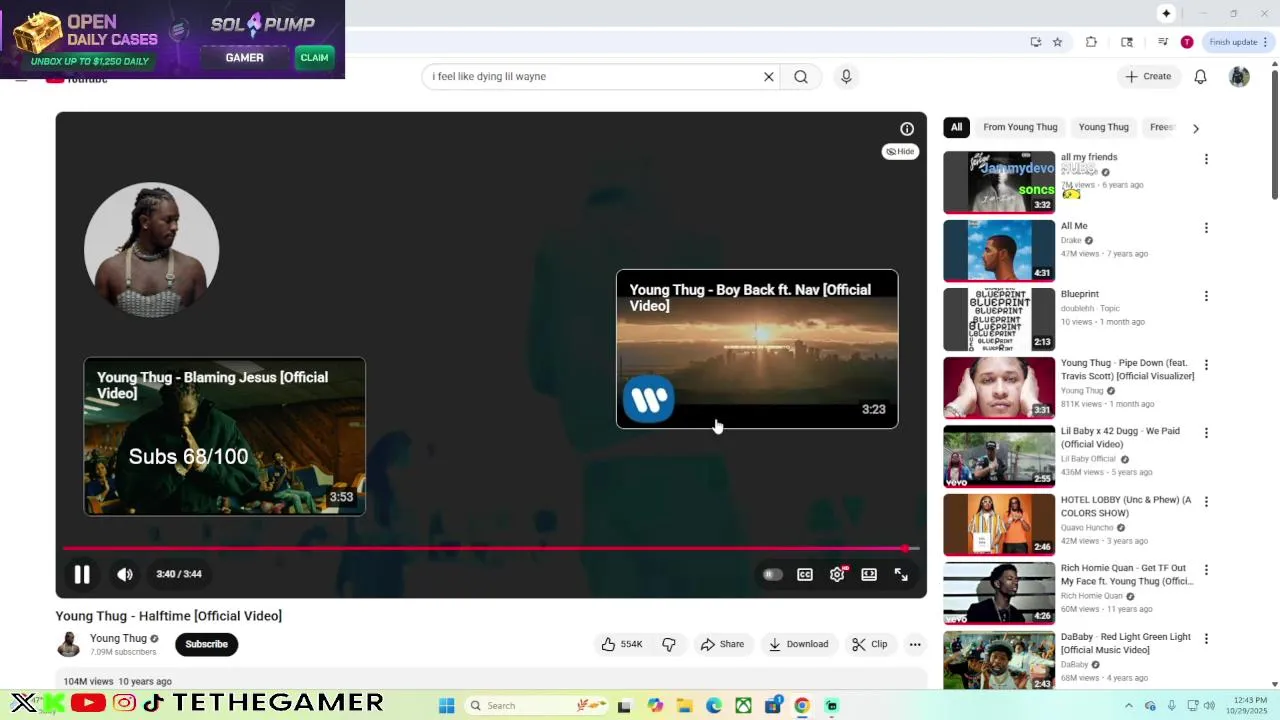This screenshot has height=720, width=1280.
Task: Install page as app icon
Action: click(1036, 42)
